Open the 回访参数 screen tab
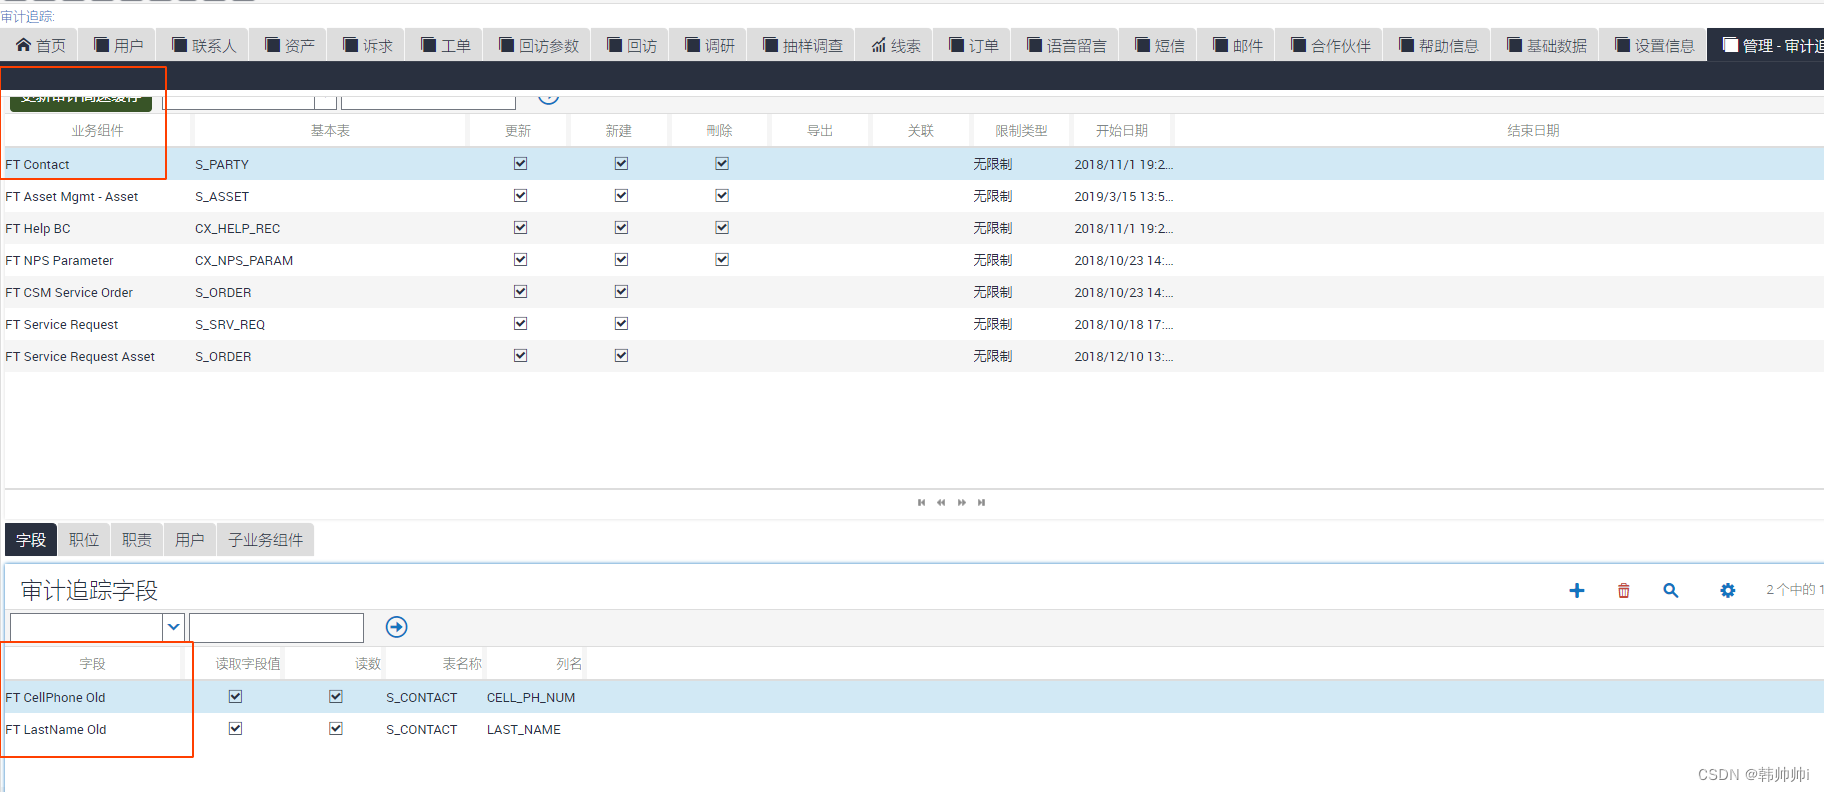Image resolution: width=1824 pixels, height=792 pixels. tap(539, 45)
